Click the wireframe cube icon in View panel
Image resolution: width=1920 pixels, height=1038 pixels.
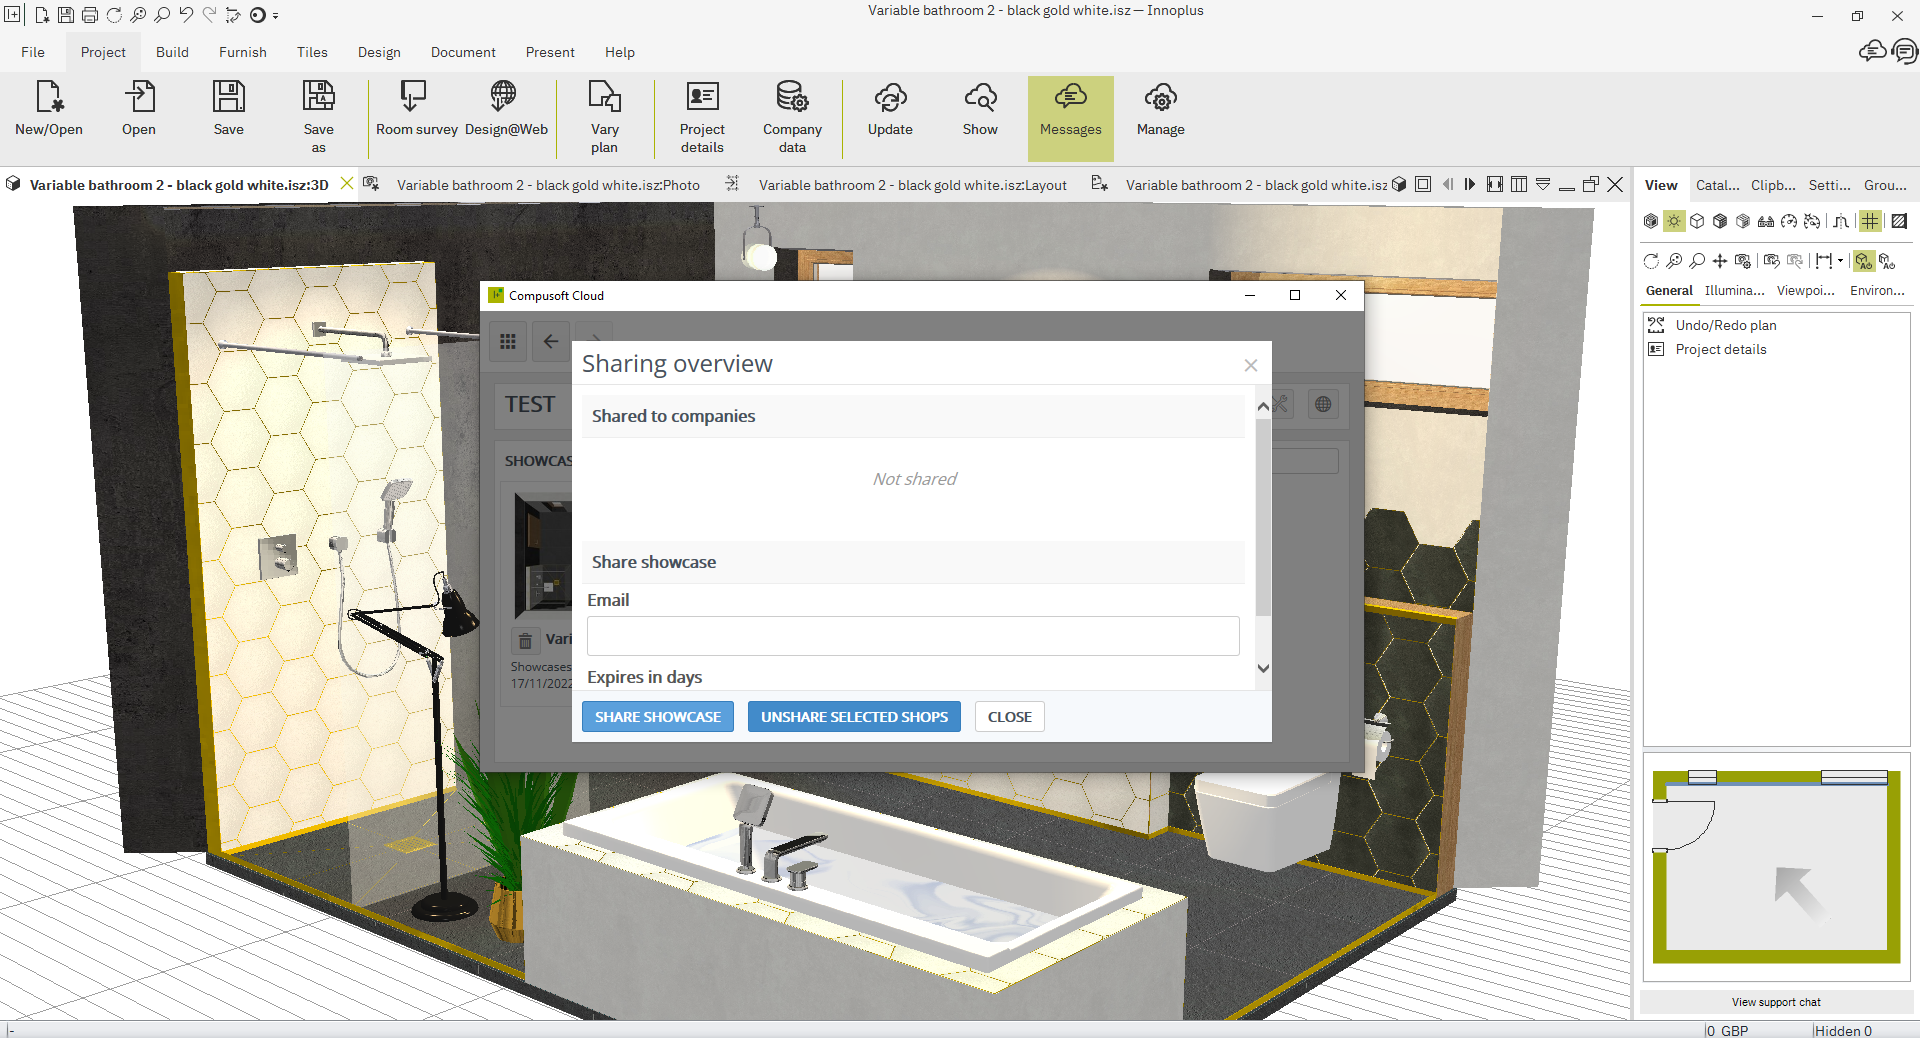coord(1697,221)
